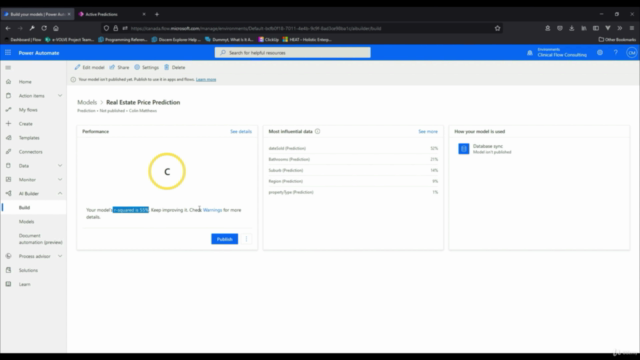Bookmark this page with the star icon
Viewport: 640px width, 360px height.
[498, 28]
